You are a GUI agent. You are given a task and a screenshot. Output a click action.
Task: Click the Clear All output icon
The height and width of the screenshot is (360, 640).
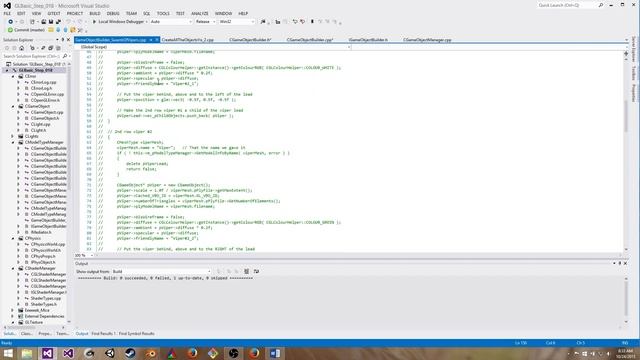(x=246, y=271)
